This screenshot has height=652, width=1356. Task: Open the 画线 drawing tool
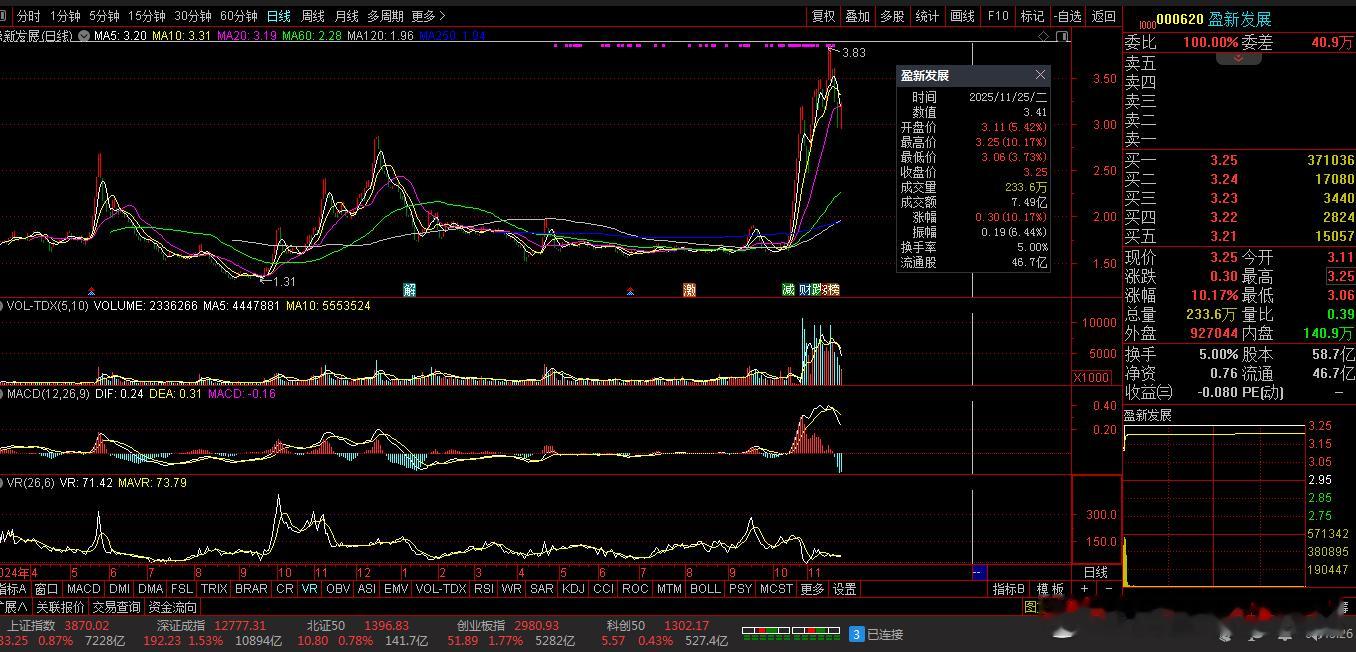coord(962,16)
